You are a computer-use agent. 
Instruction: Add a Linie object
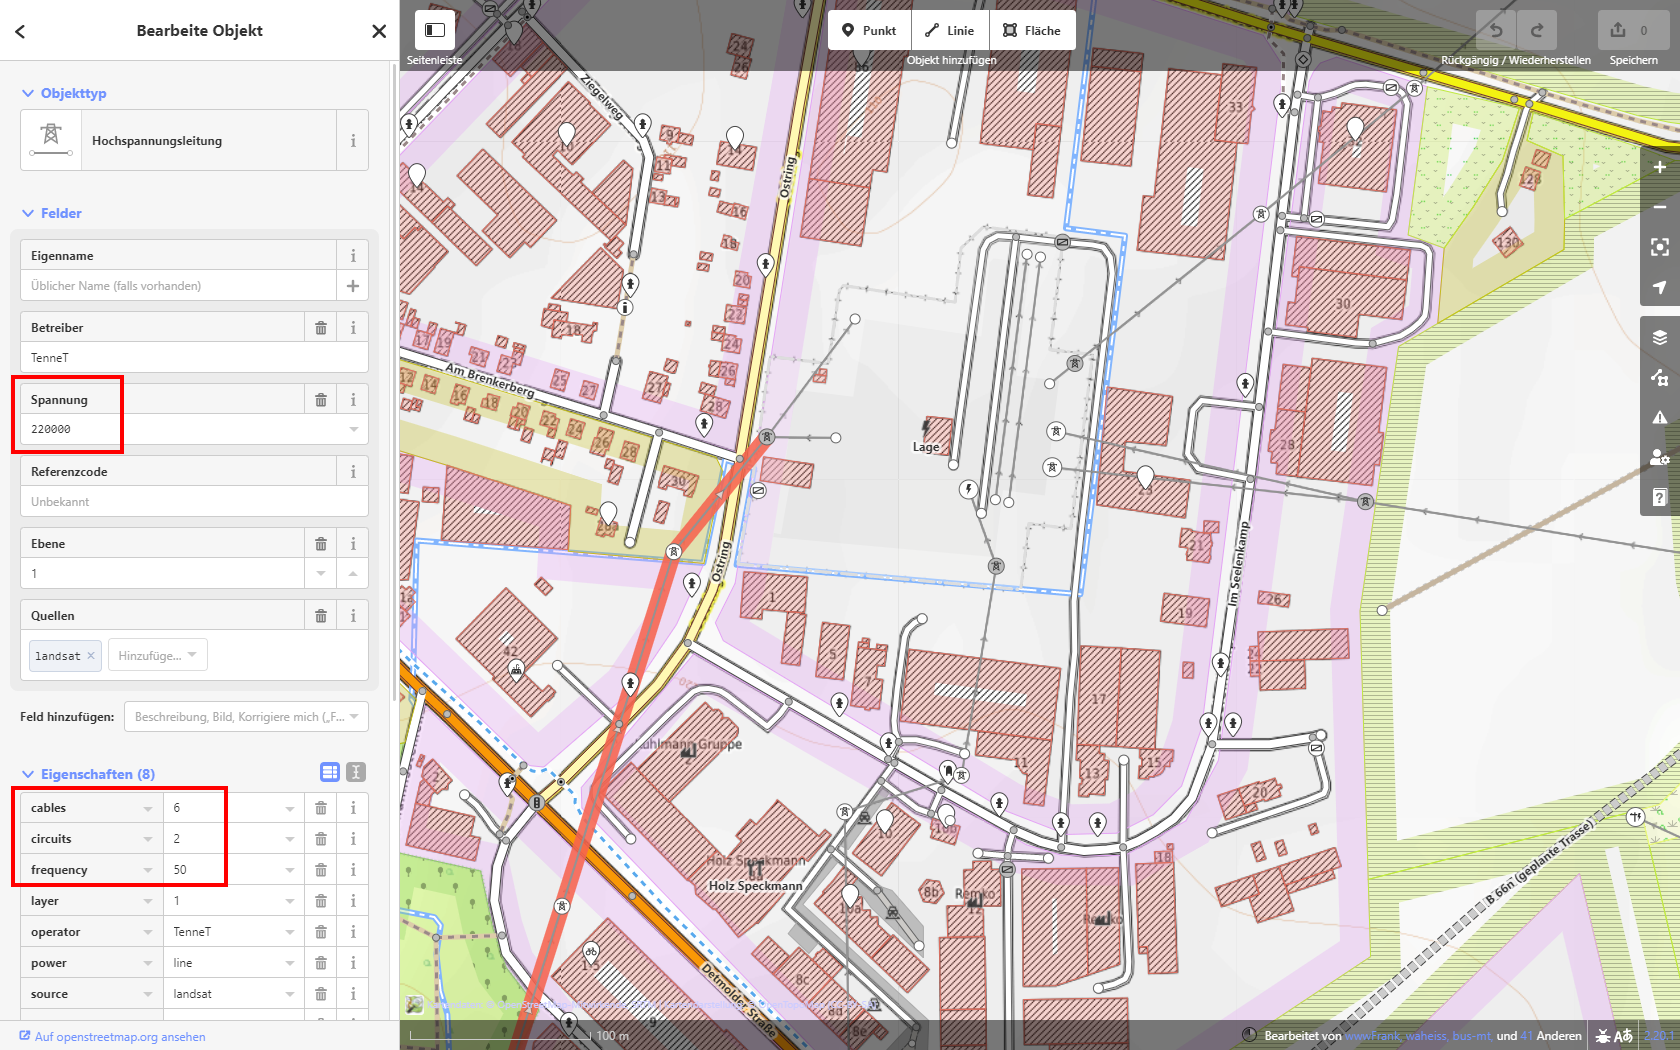[x=950, y=30]
